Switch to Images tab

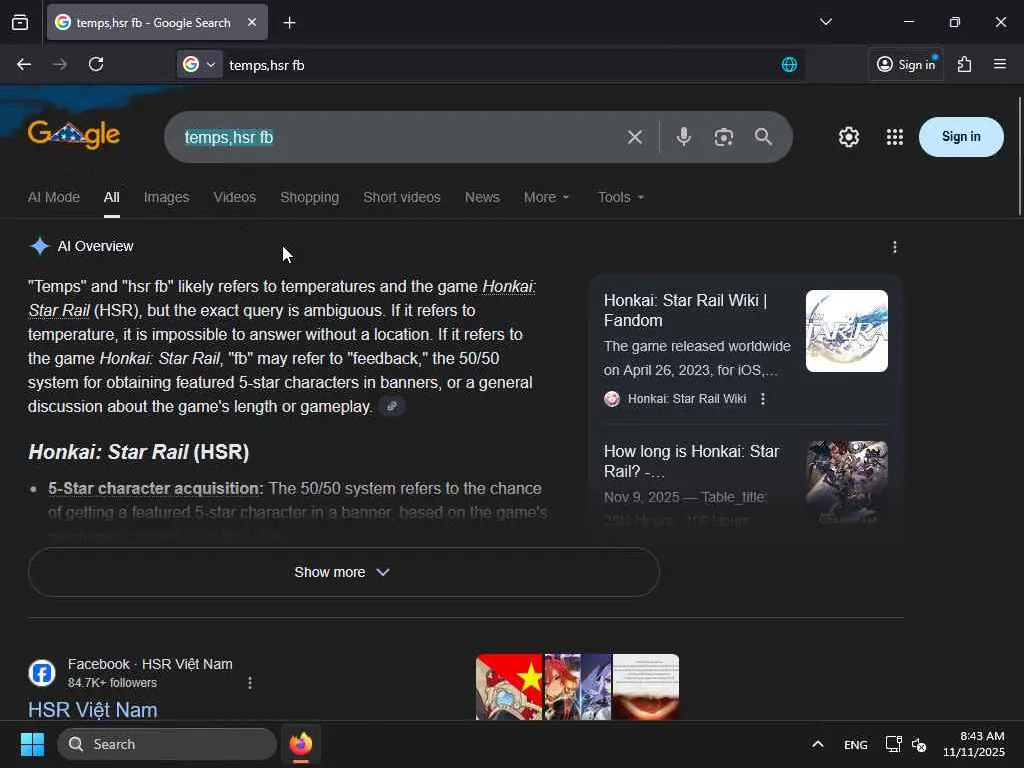[x=167, y=197]
